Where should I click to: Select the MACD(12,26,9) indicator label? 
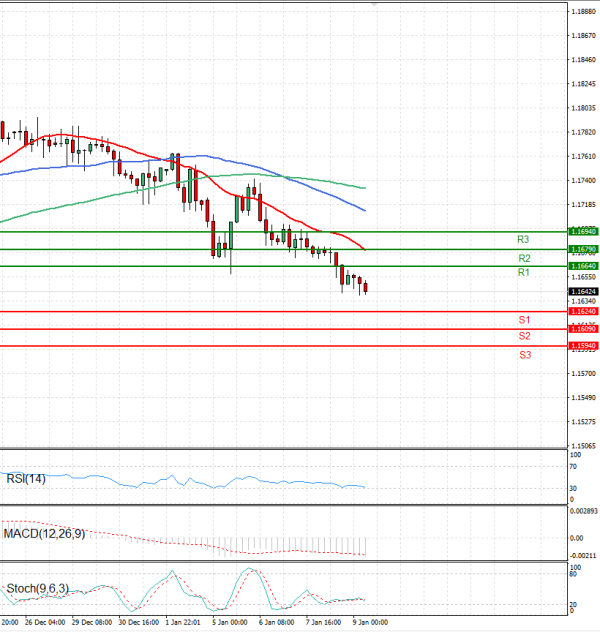coord(41,532)
